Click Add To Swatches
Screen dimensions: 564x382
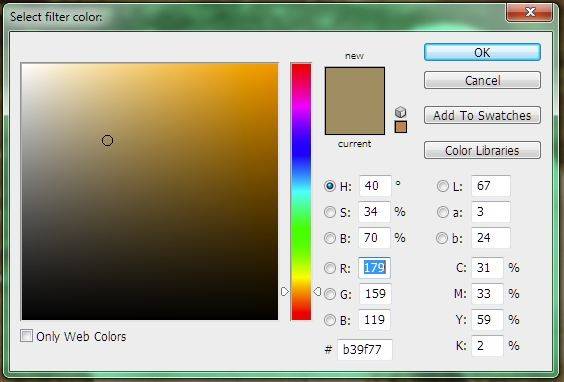tap(482, 115)
